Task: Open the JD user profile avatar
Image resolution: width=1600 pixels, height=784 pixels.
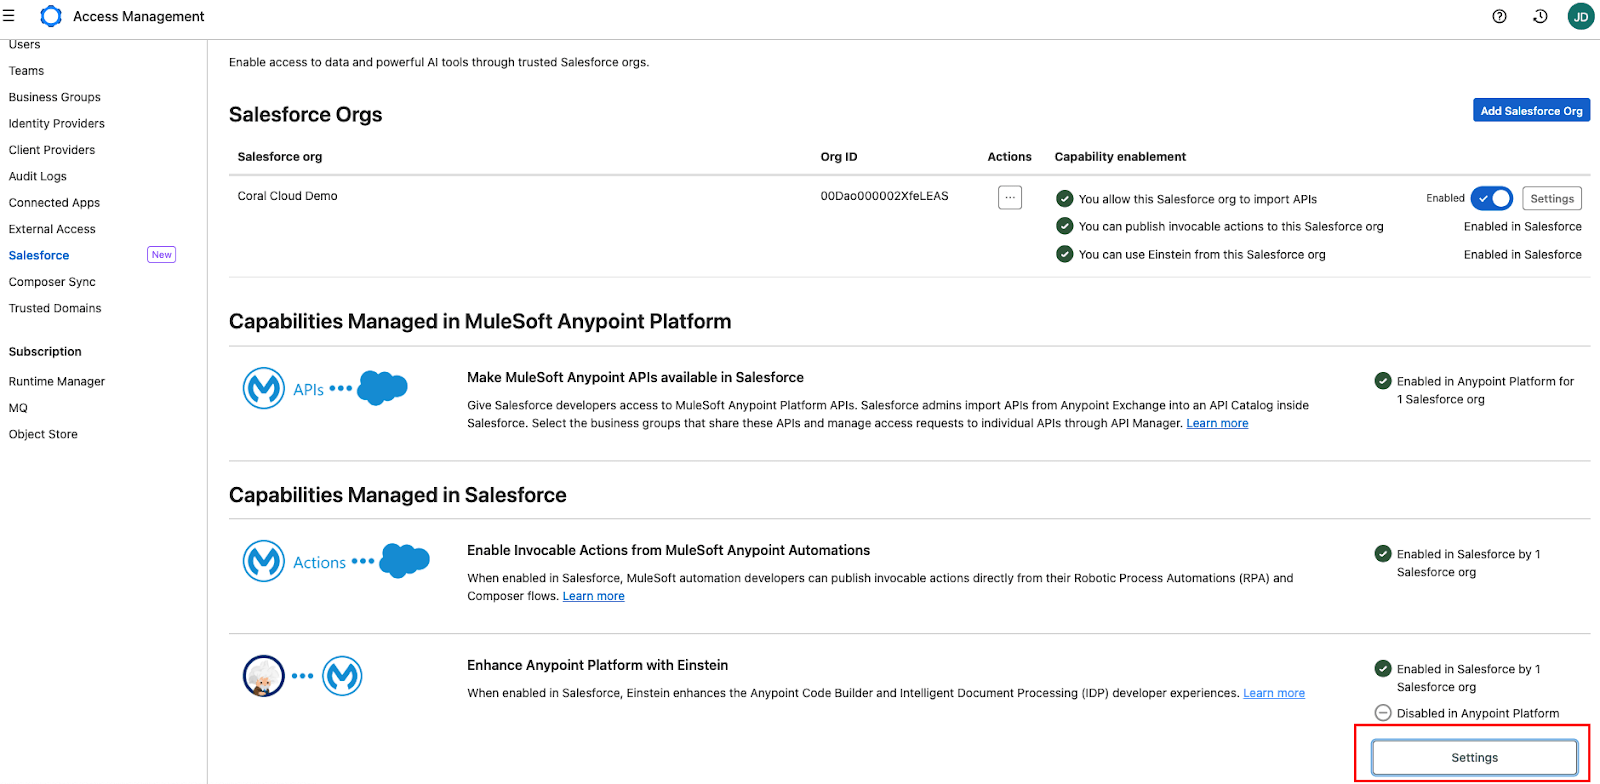Action: tap(1581, 16)
